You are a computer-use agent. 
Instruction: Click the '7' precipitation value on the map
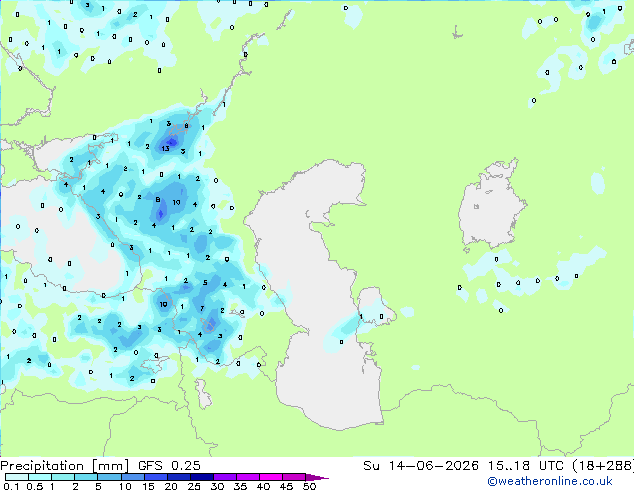[202, 309]
